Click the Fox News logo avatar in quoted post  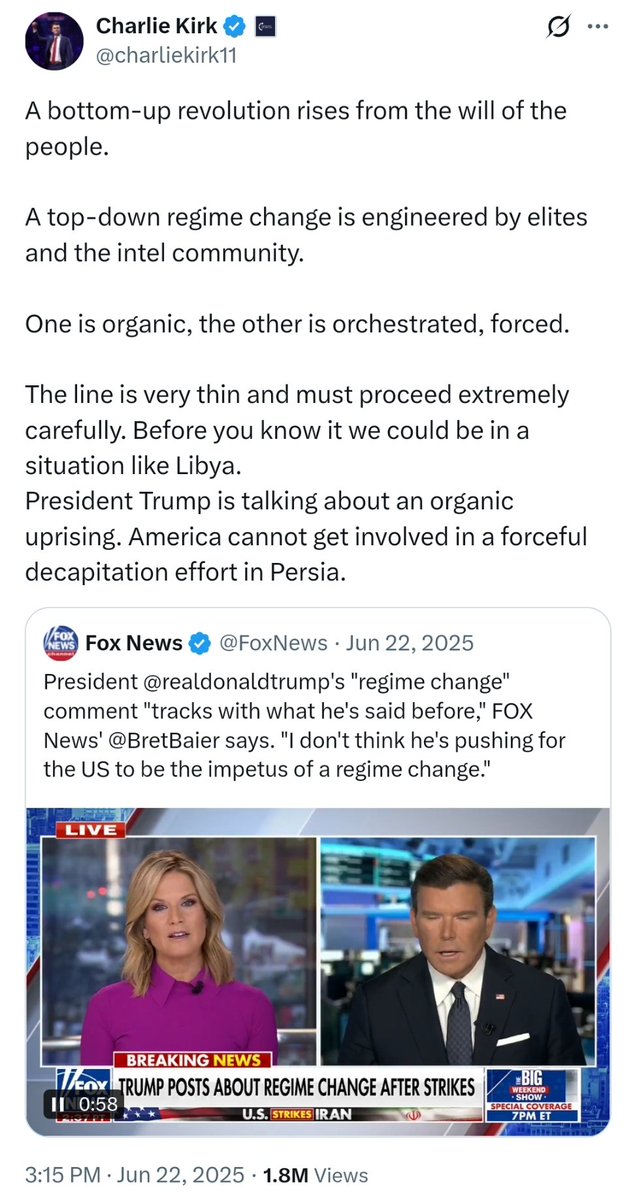point(60,642)
